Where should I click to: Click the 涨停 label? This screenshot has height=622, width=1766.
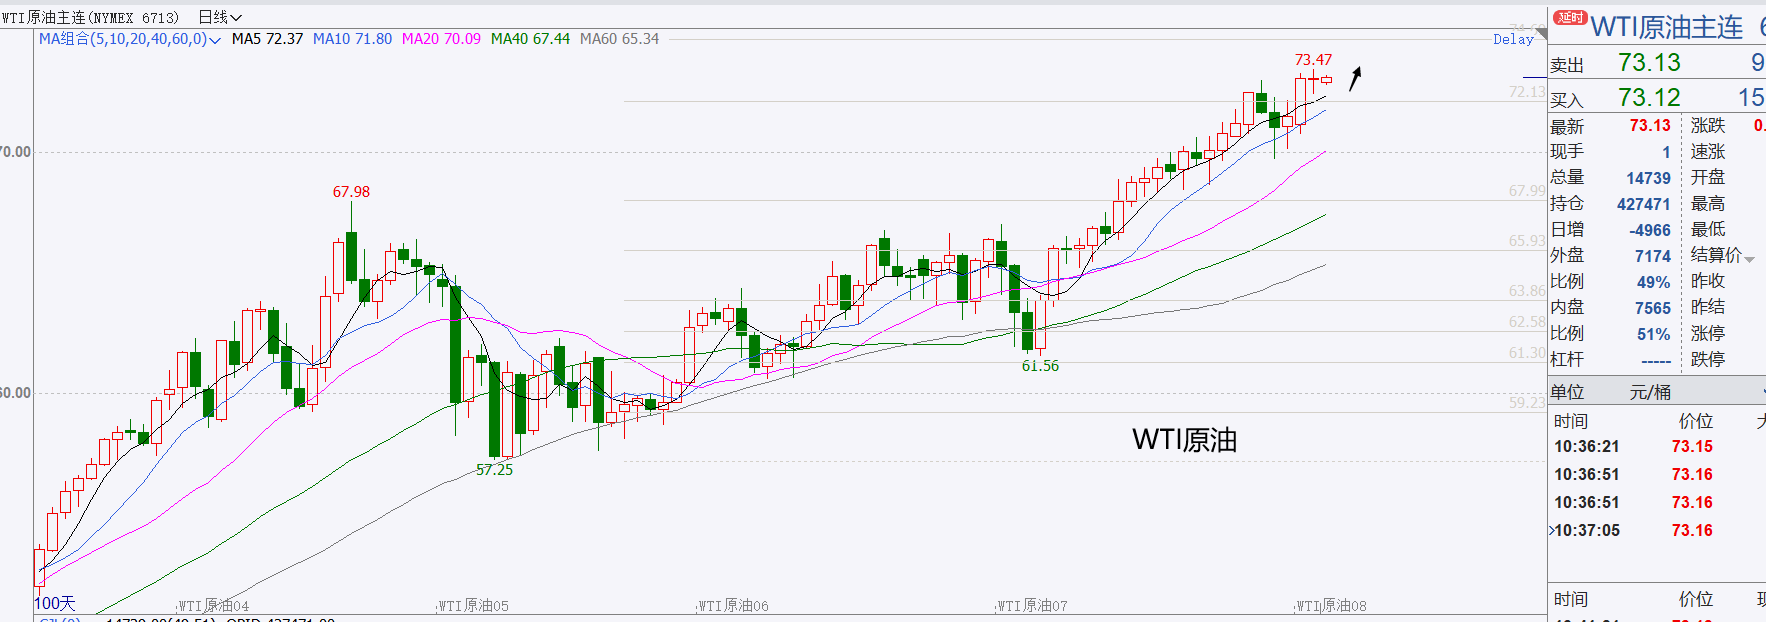point(1708,333)
